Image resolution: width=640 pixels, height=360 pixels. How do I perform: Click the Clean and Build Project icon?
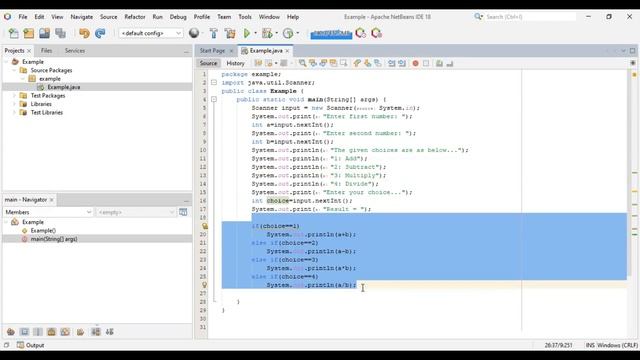pyautogui.click(x=230, y=33)
